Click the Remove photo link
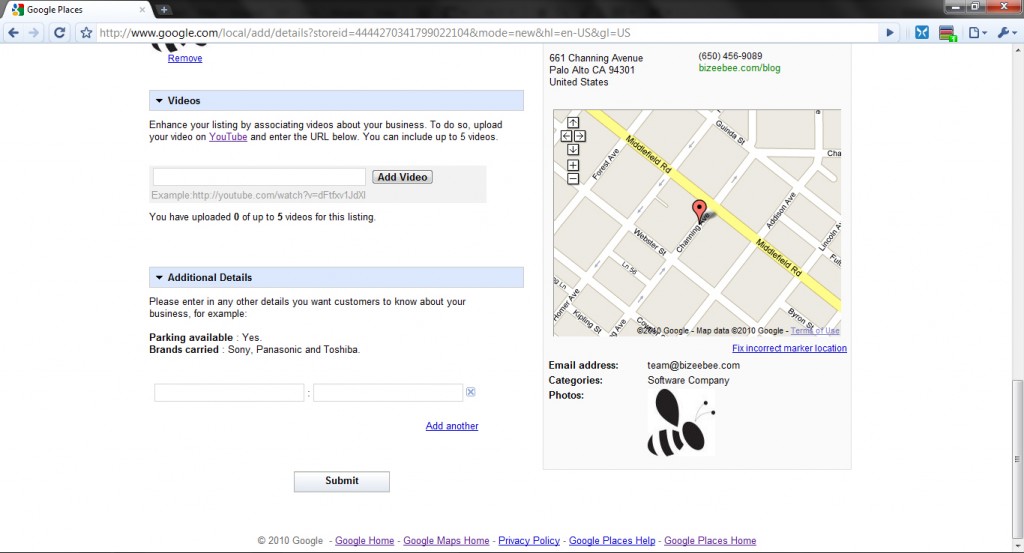 click(x=185, y=58)
